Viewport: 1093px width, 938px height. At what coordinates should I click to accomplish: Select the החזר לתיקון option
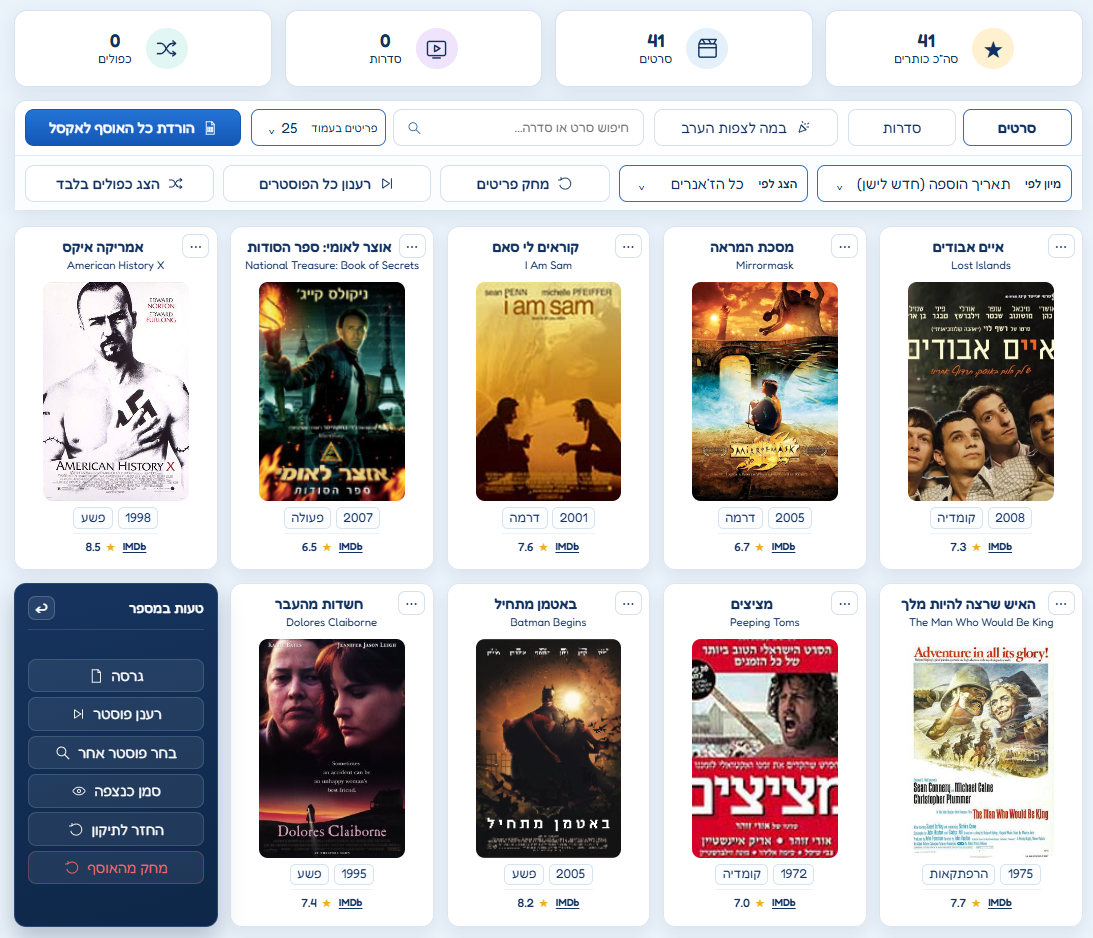click(x=116, y=829)
